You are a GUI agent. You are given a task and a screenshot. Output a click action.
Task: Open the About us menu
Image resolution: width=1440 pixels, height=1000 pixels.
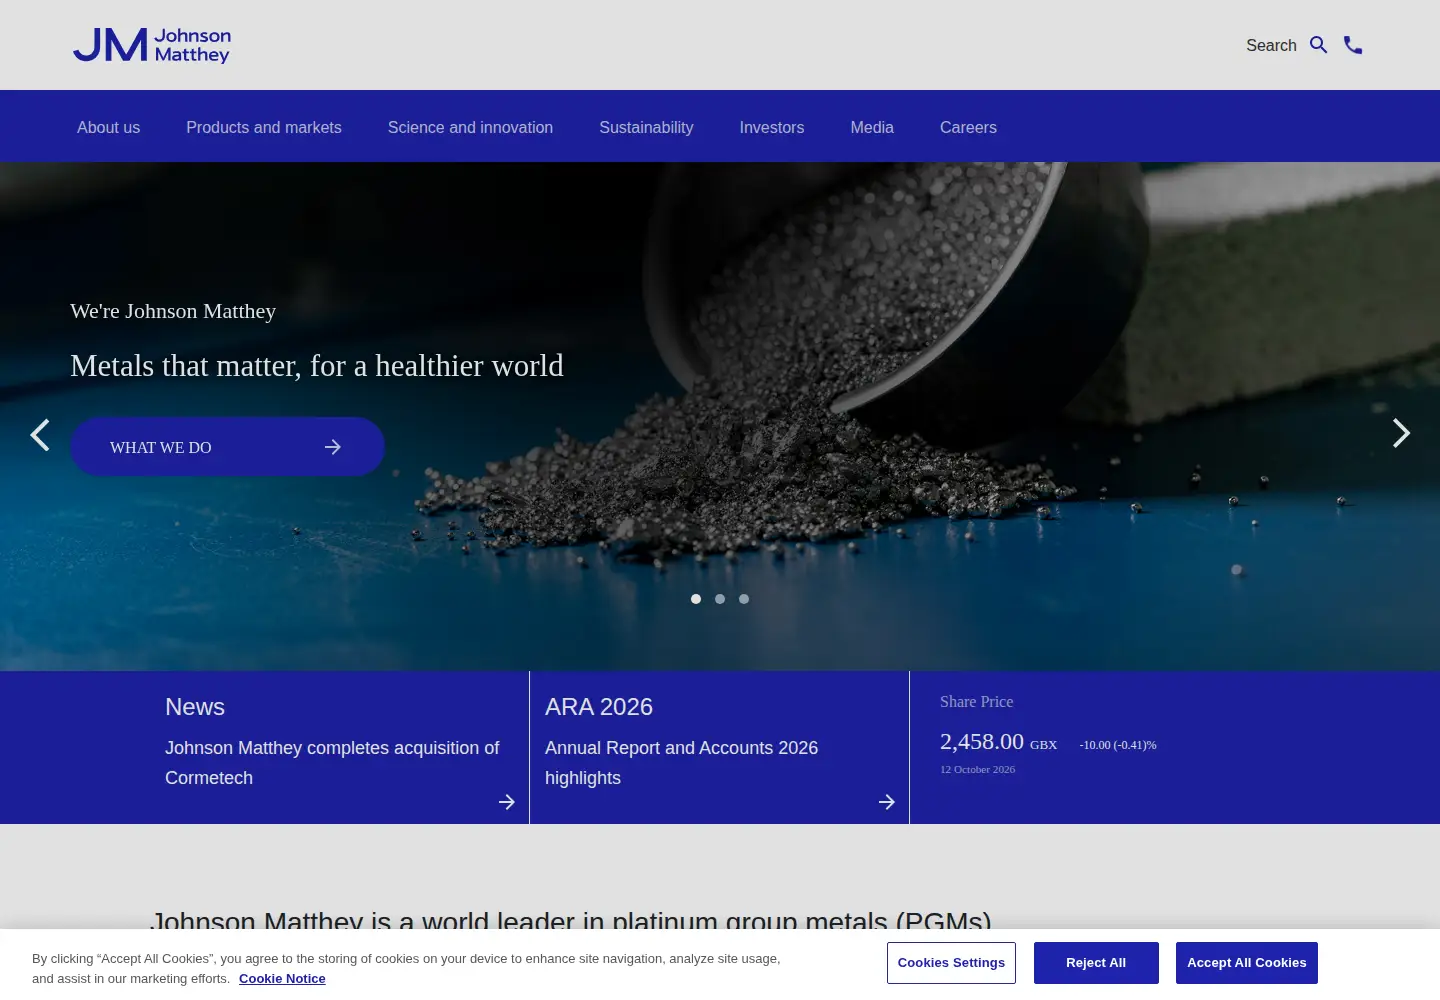point(109,127)
